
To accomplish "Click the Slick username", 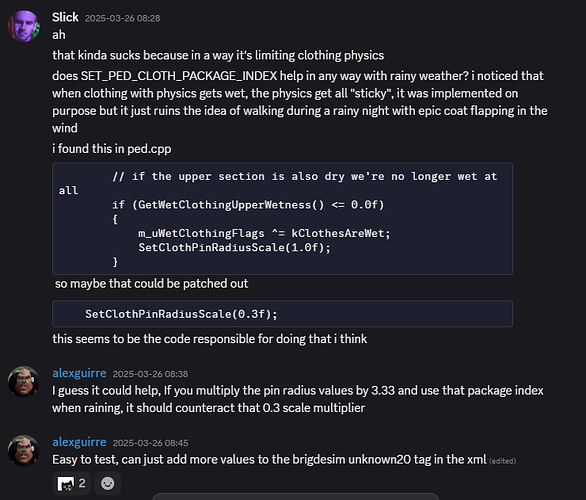I will [65, 17].
